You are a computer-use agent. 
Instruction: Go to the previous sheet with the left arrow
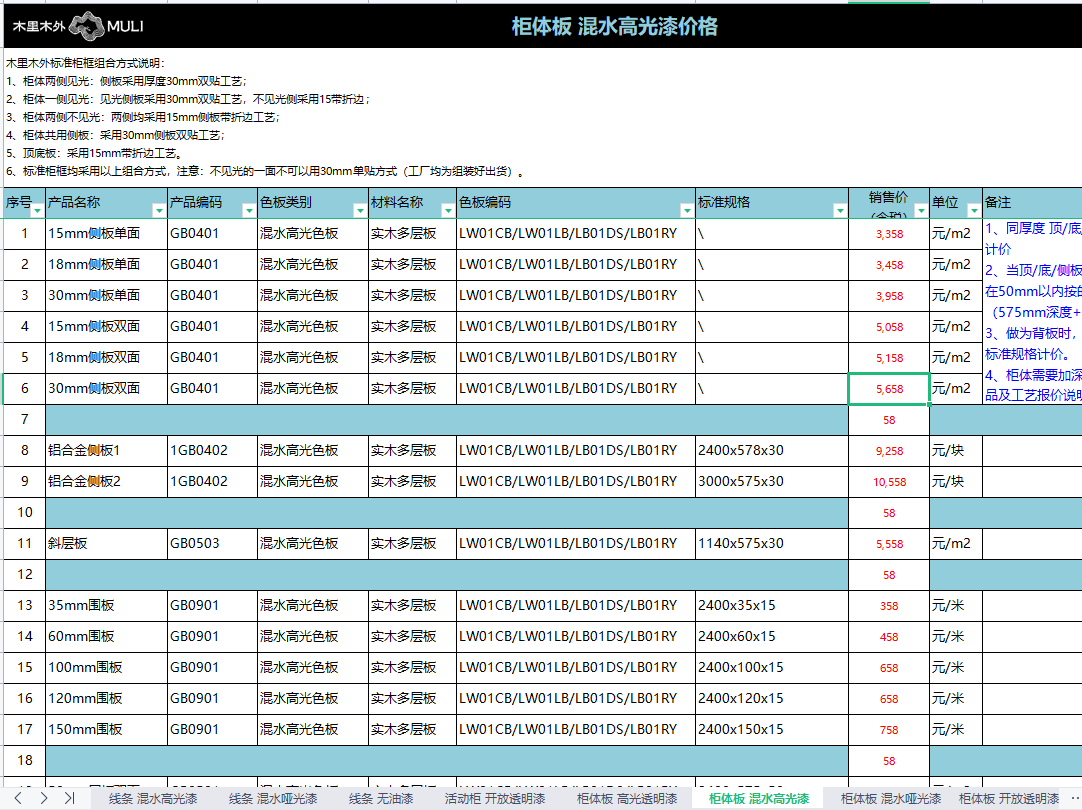point(17,798)
